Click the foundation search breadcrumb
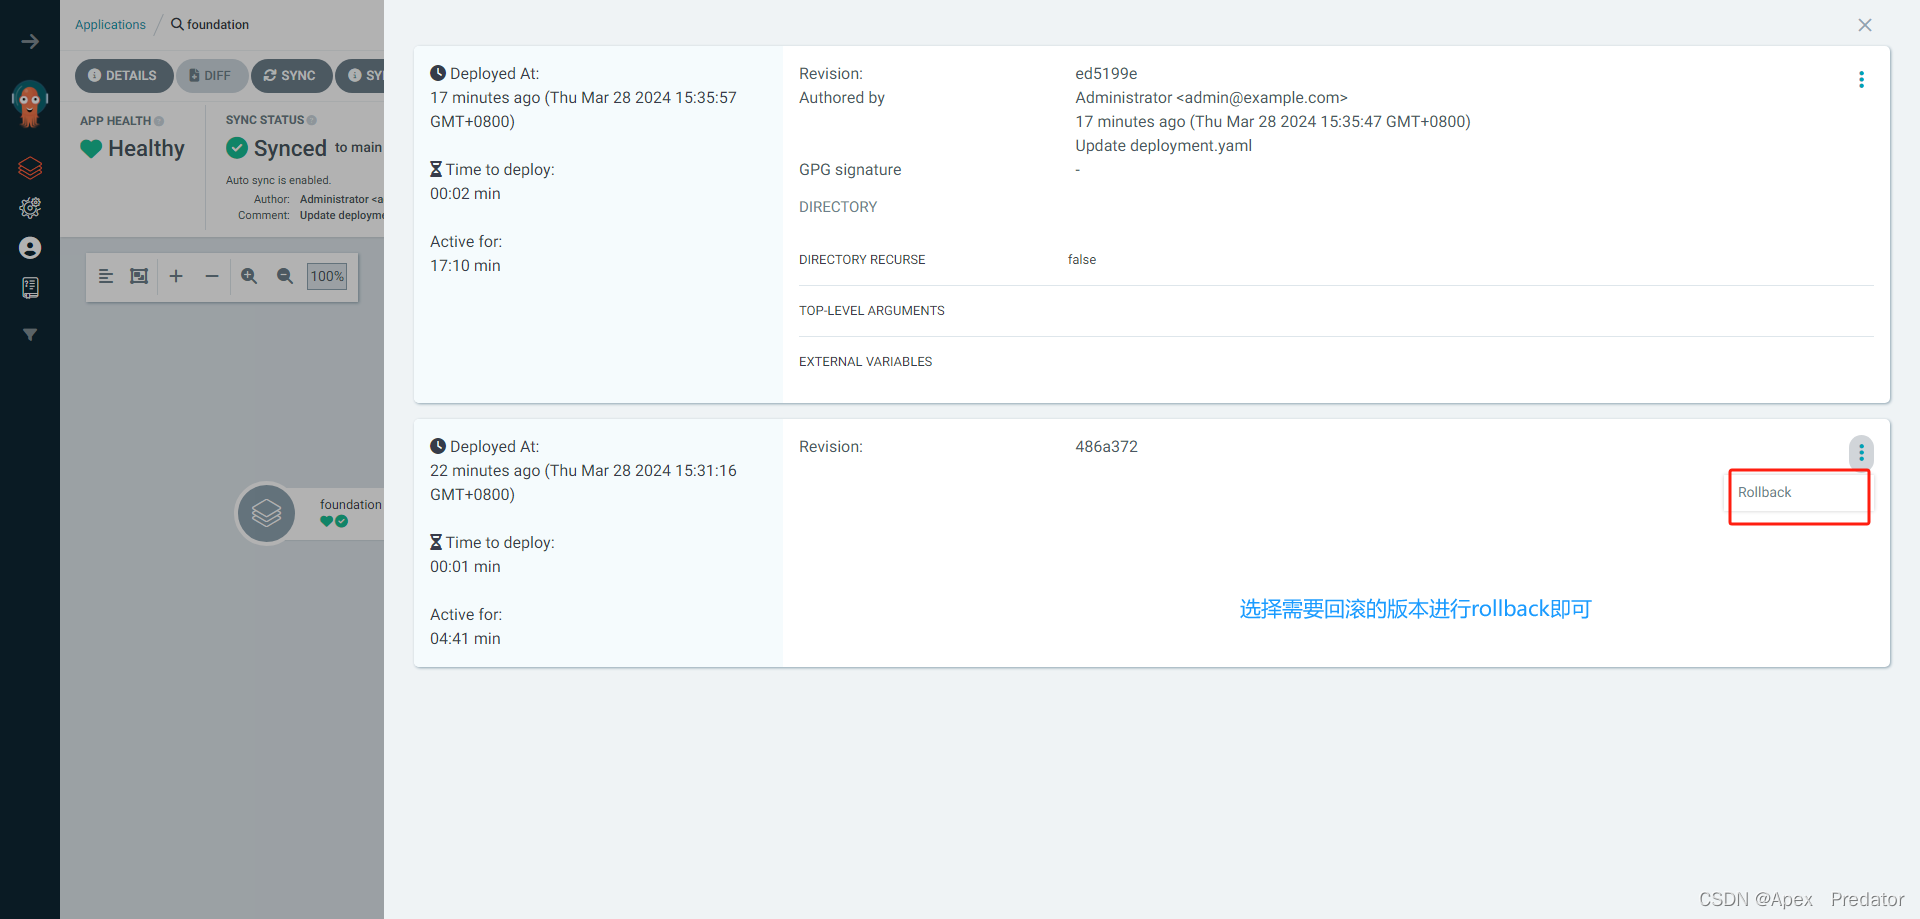This screenshot has width=1920, height=919. pyautogui.click(x=210, y=24)
